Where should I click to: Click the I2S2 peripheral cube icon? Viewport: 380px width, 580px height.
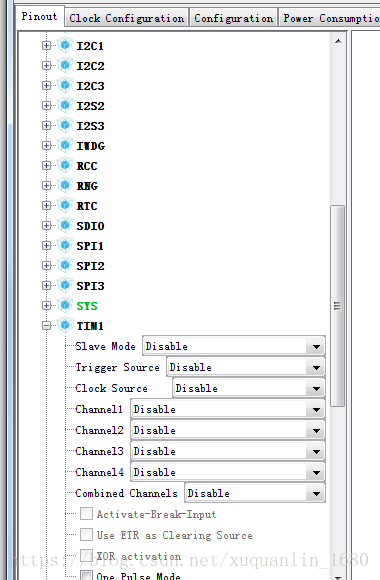coord(65,105)
